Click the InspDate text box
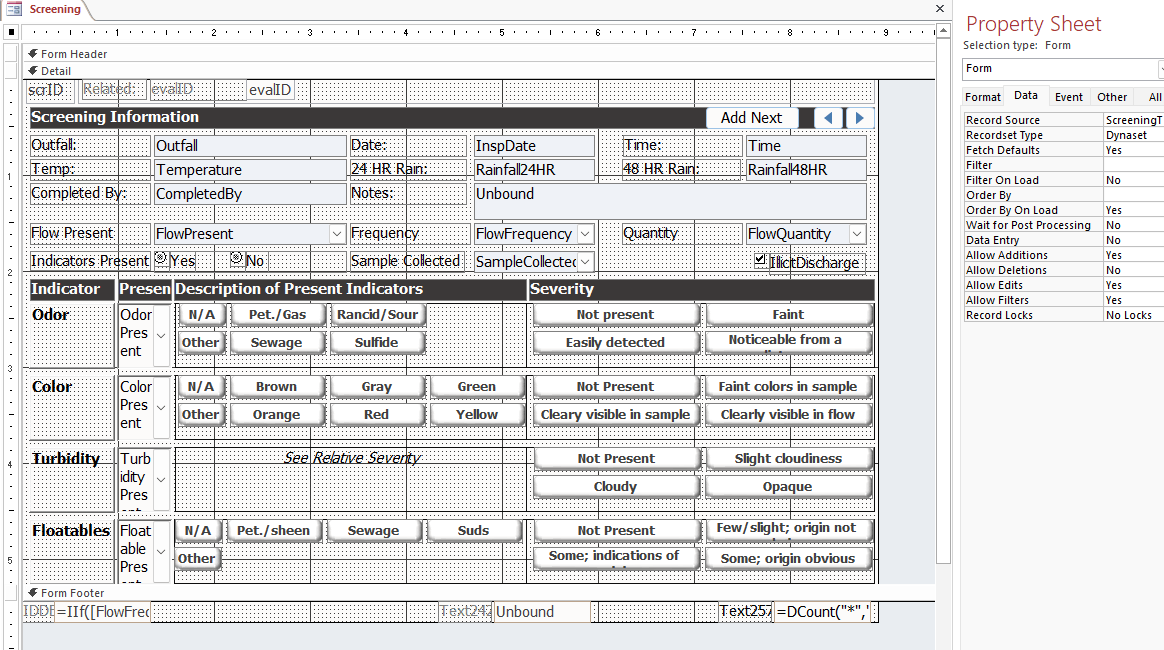 pos(534,145)
